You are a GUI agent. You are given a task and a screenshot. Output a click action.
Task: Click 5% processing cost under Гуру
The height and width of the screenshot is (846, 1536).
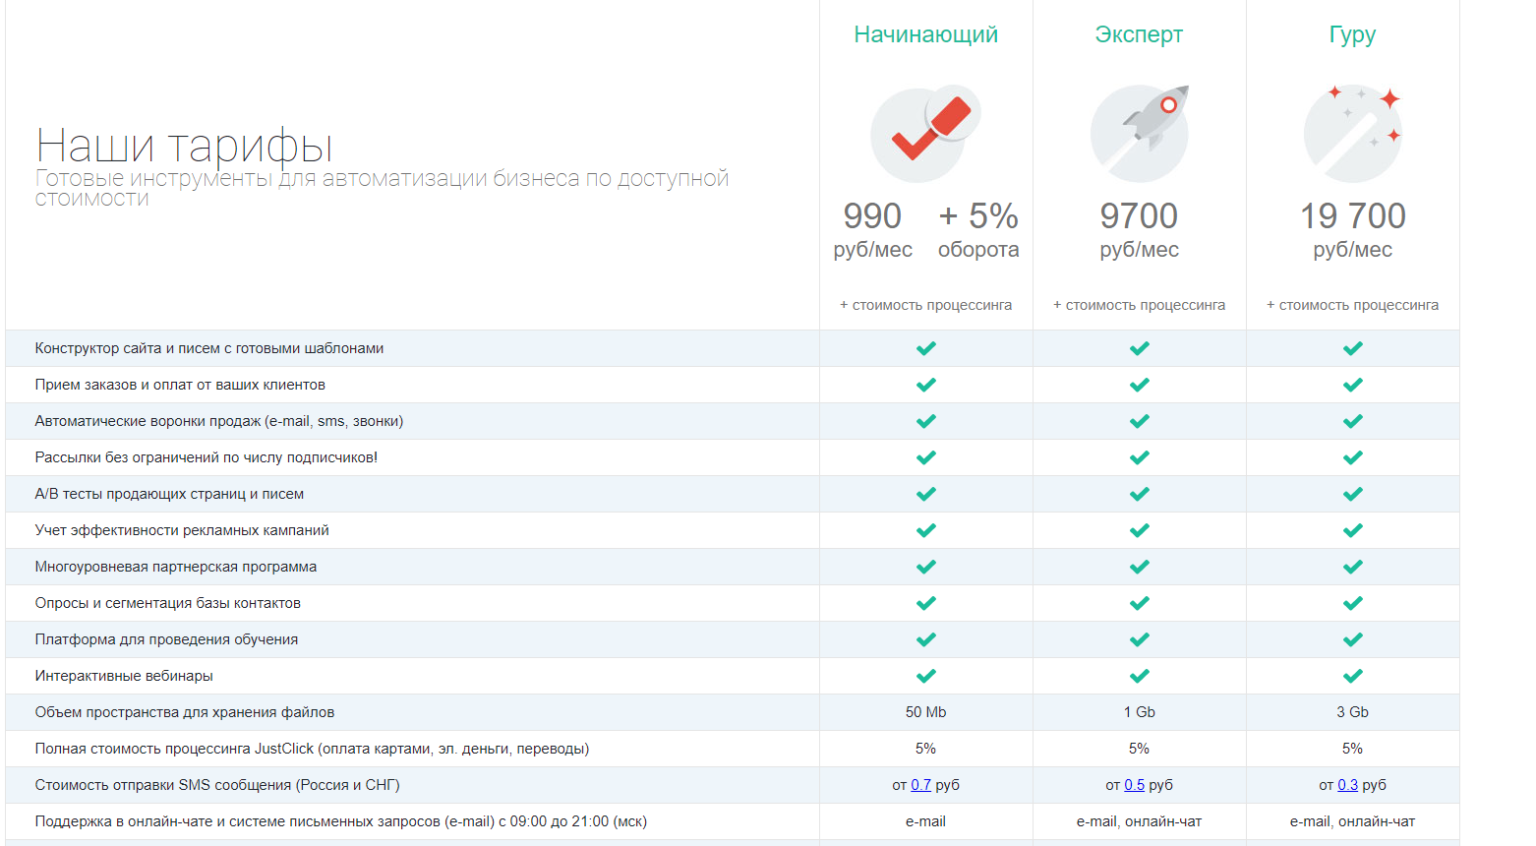pos(1353,749)
